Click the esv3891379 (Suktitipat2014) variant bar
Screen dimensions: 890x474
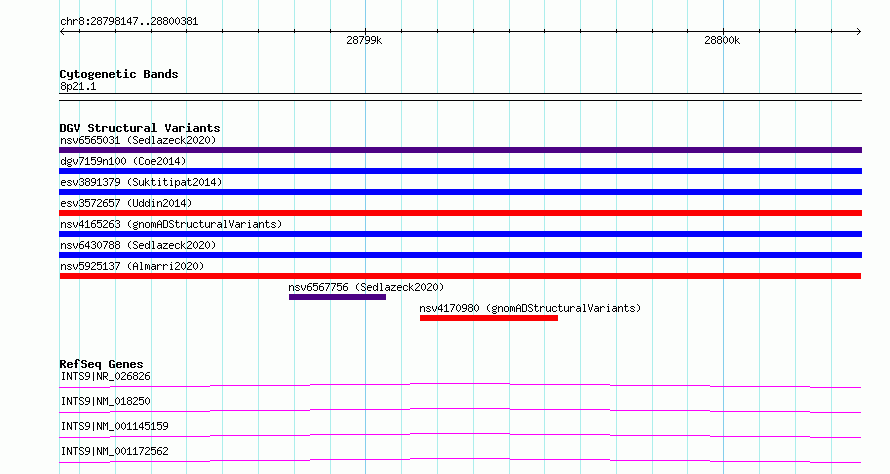460,192
